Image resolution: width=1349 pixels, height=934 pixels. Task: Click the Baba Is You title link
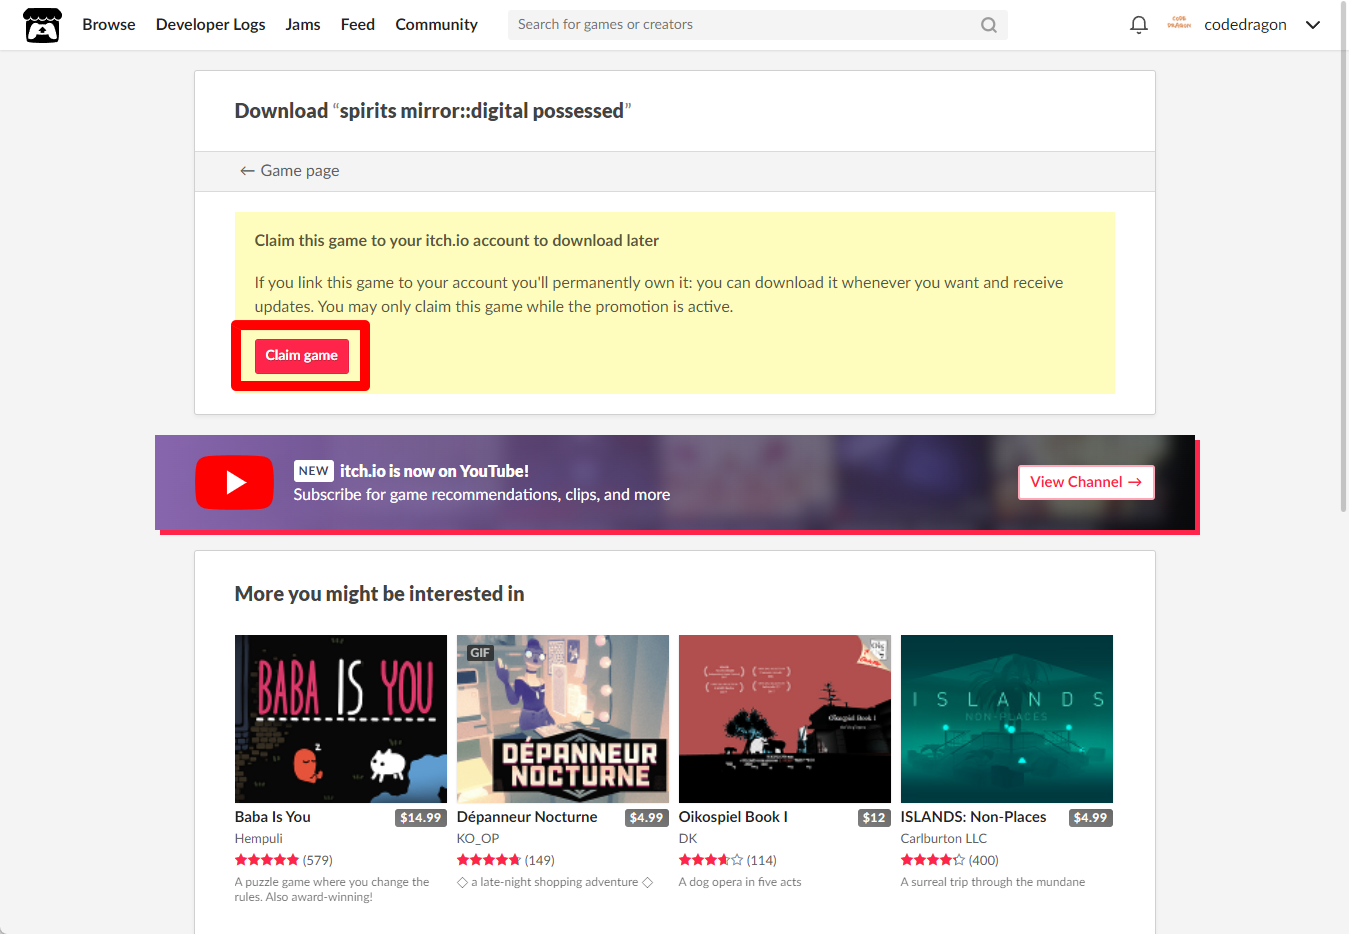pos(273,817)
